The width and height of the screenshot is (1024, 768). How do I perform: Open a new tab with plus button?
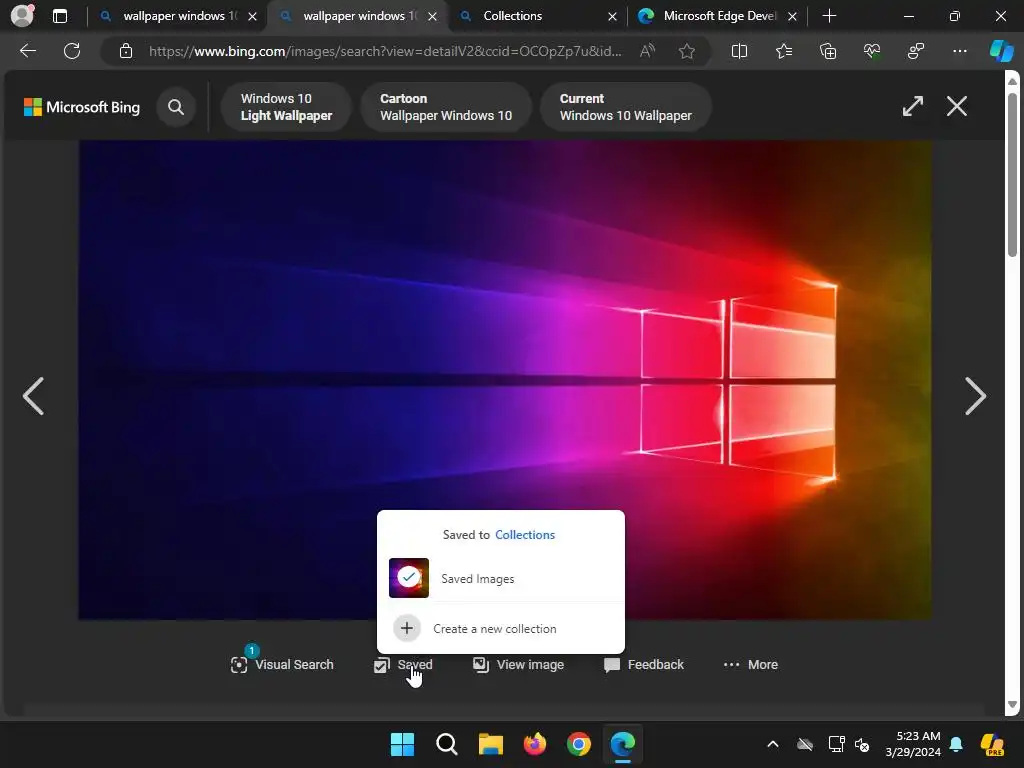[829, 16]
